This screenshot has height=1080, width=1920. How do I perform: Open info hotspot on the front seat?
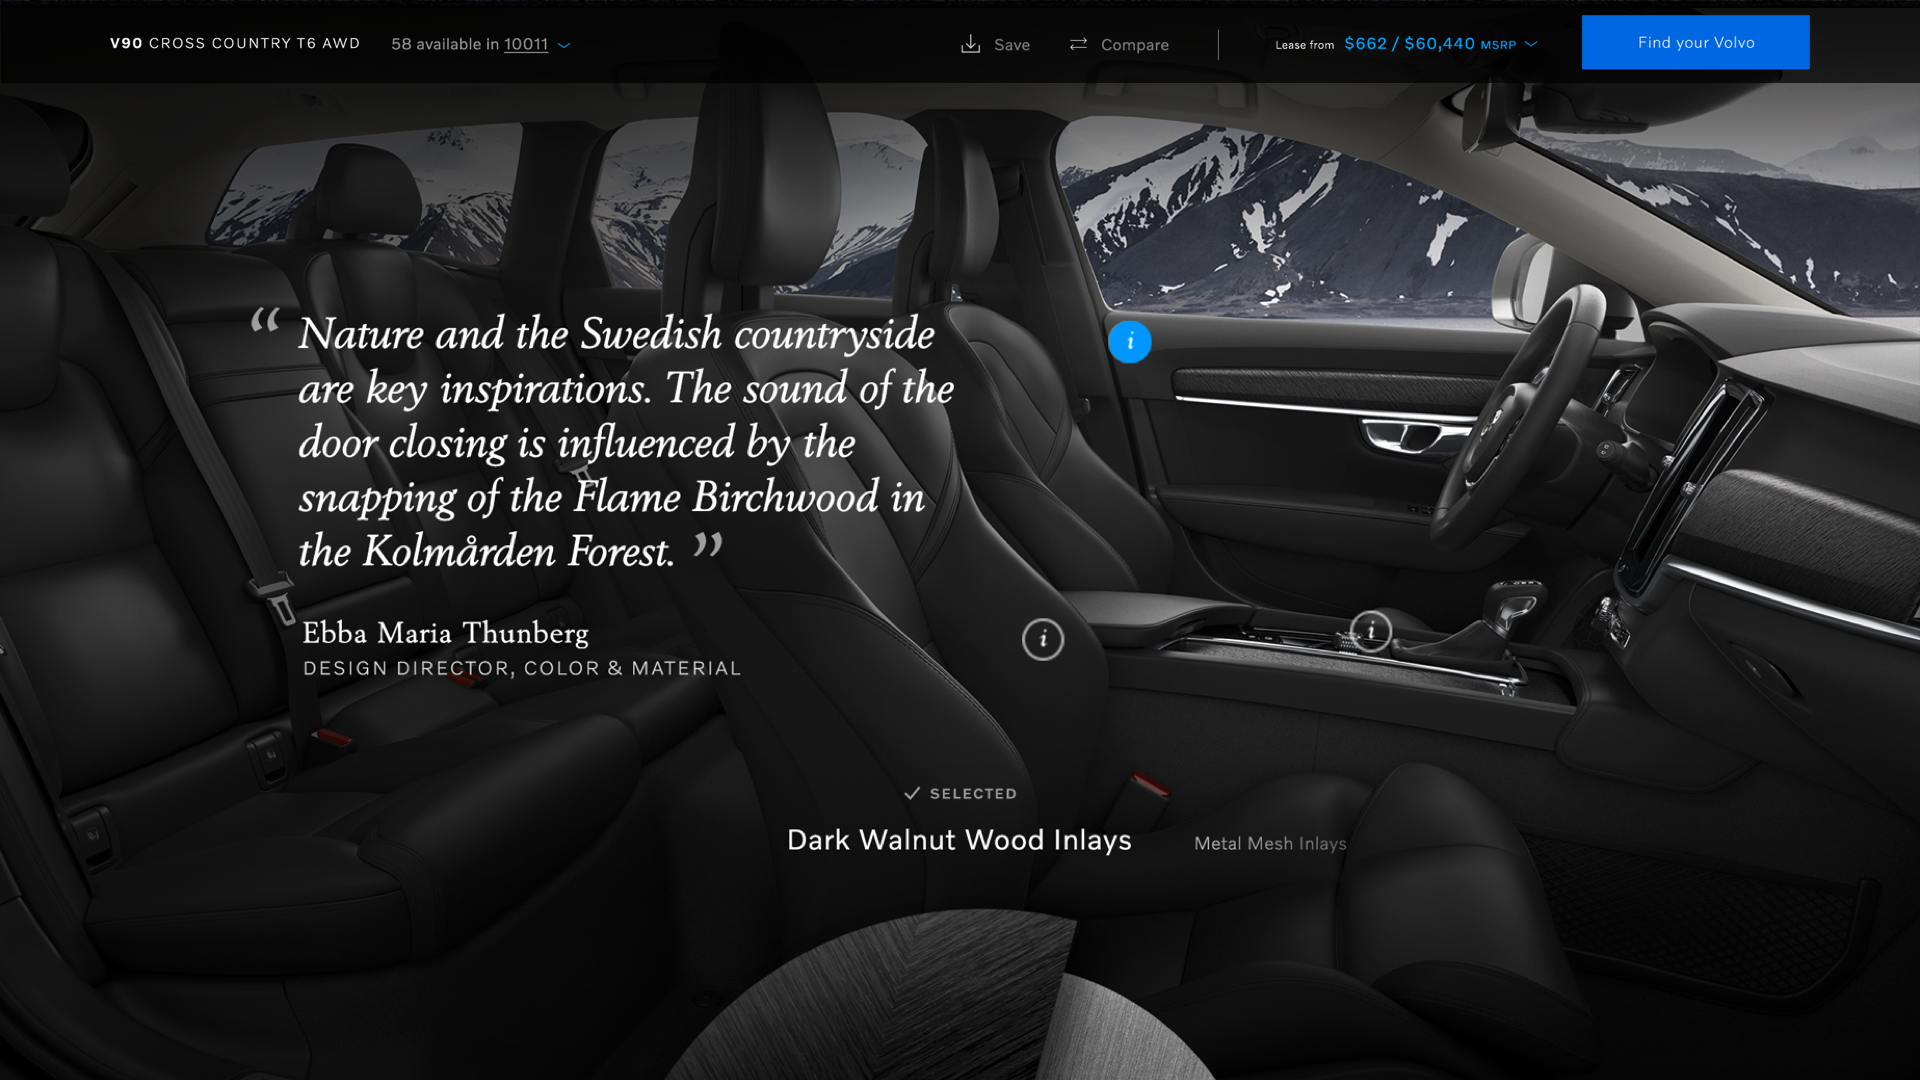click(1043, 639)
